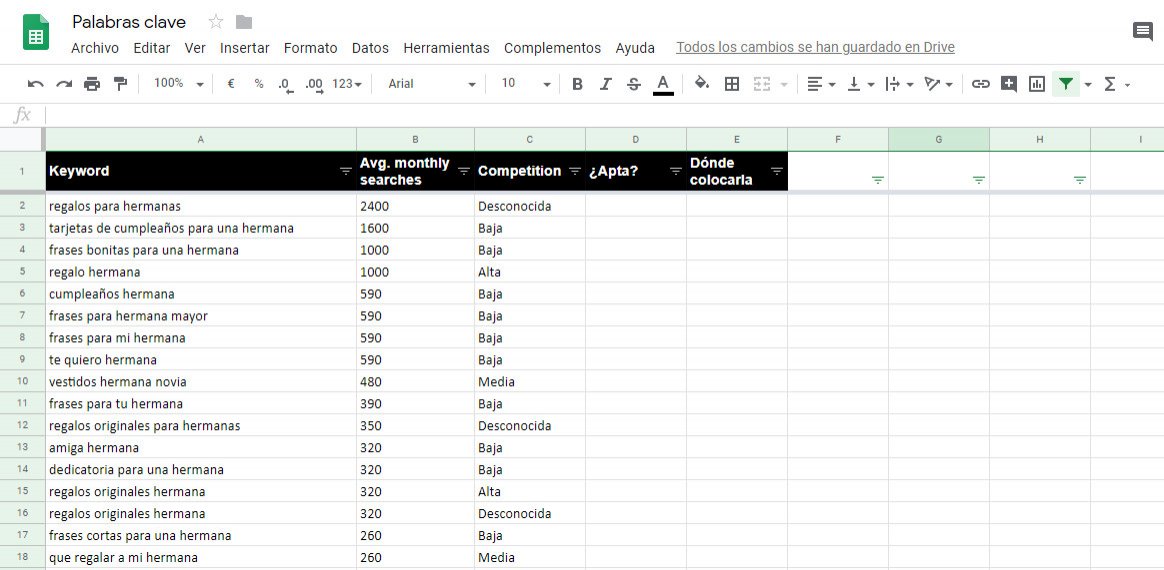Insert a chart

tap(1037, 84)
